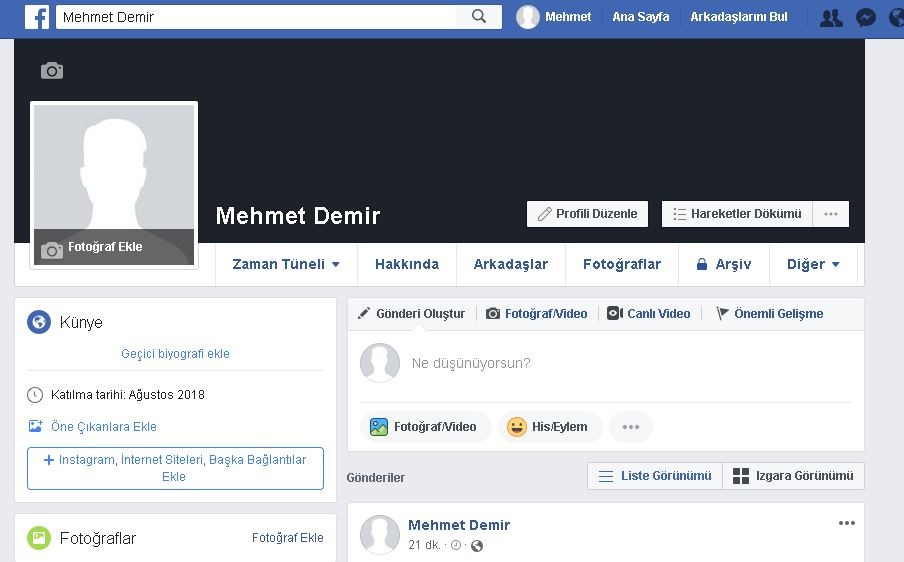The height and width of the screenshot is (562, 904).
Task: Open the friend requests icon
Action: pos(831,18)
